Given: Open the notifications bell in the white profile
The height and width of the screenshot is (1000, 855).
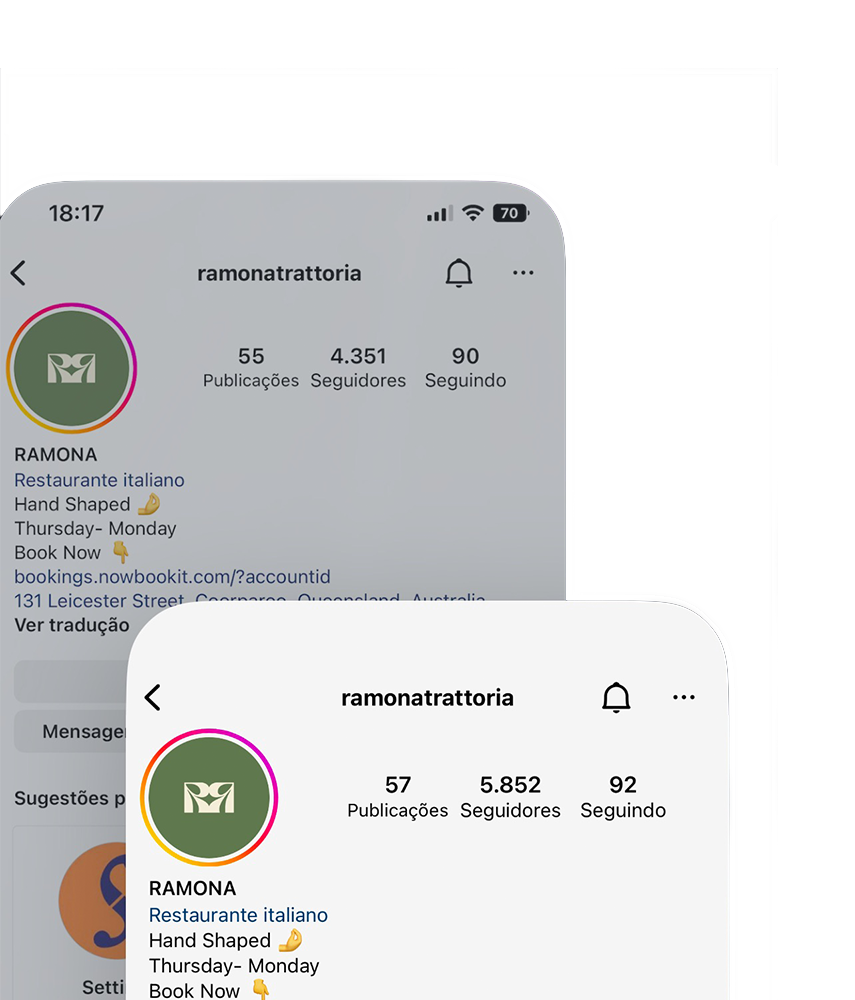Looking at the screenshot, I should (x=616, y=697).
